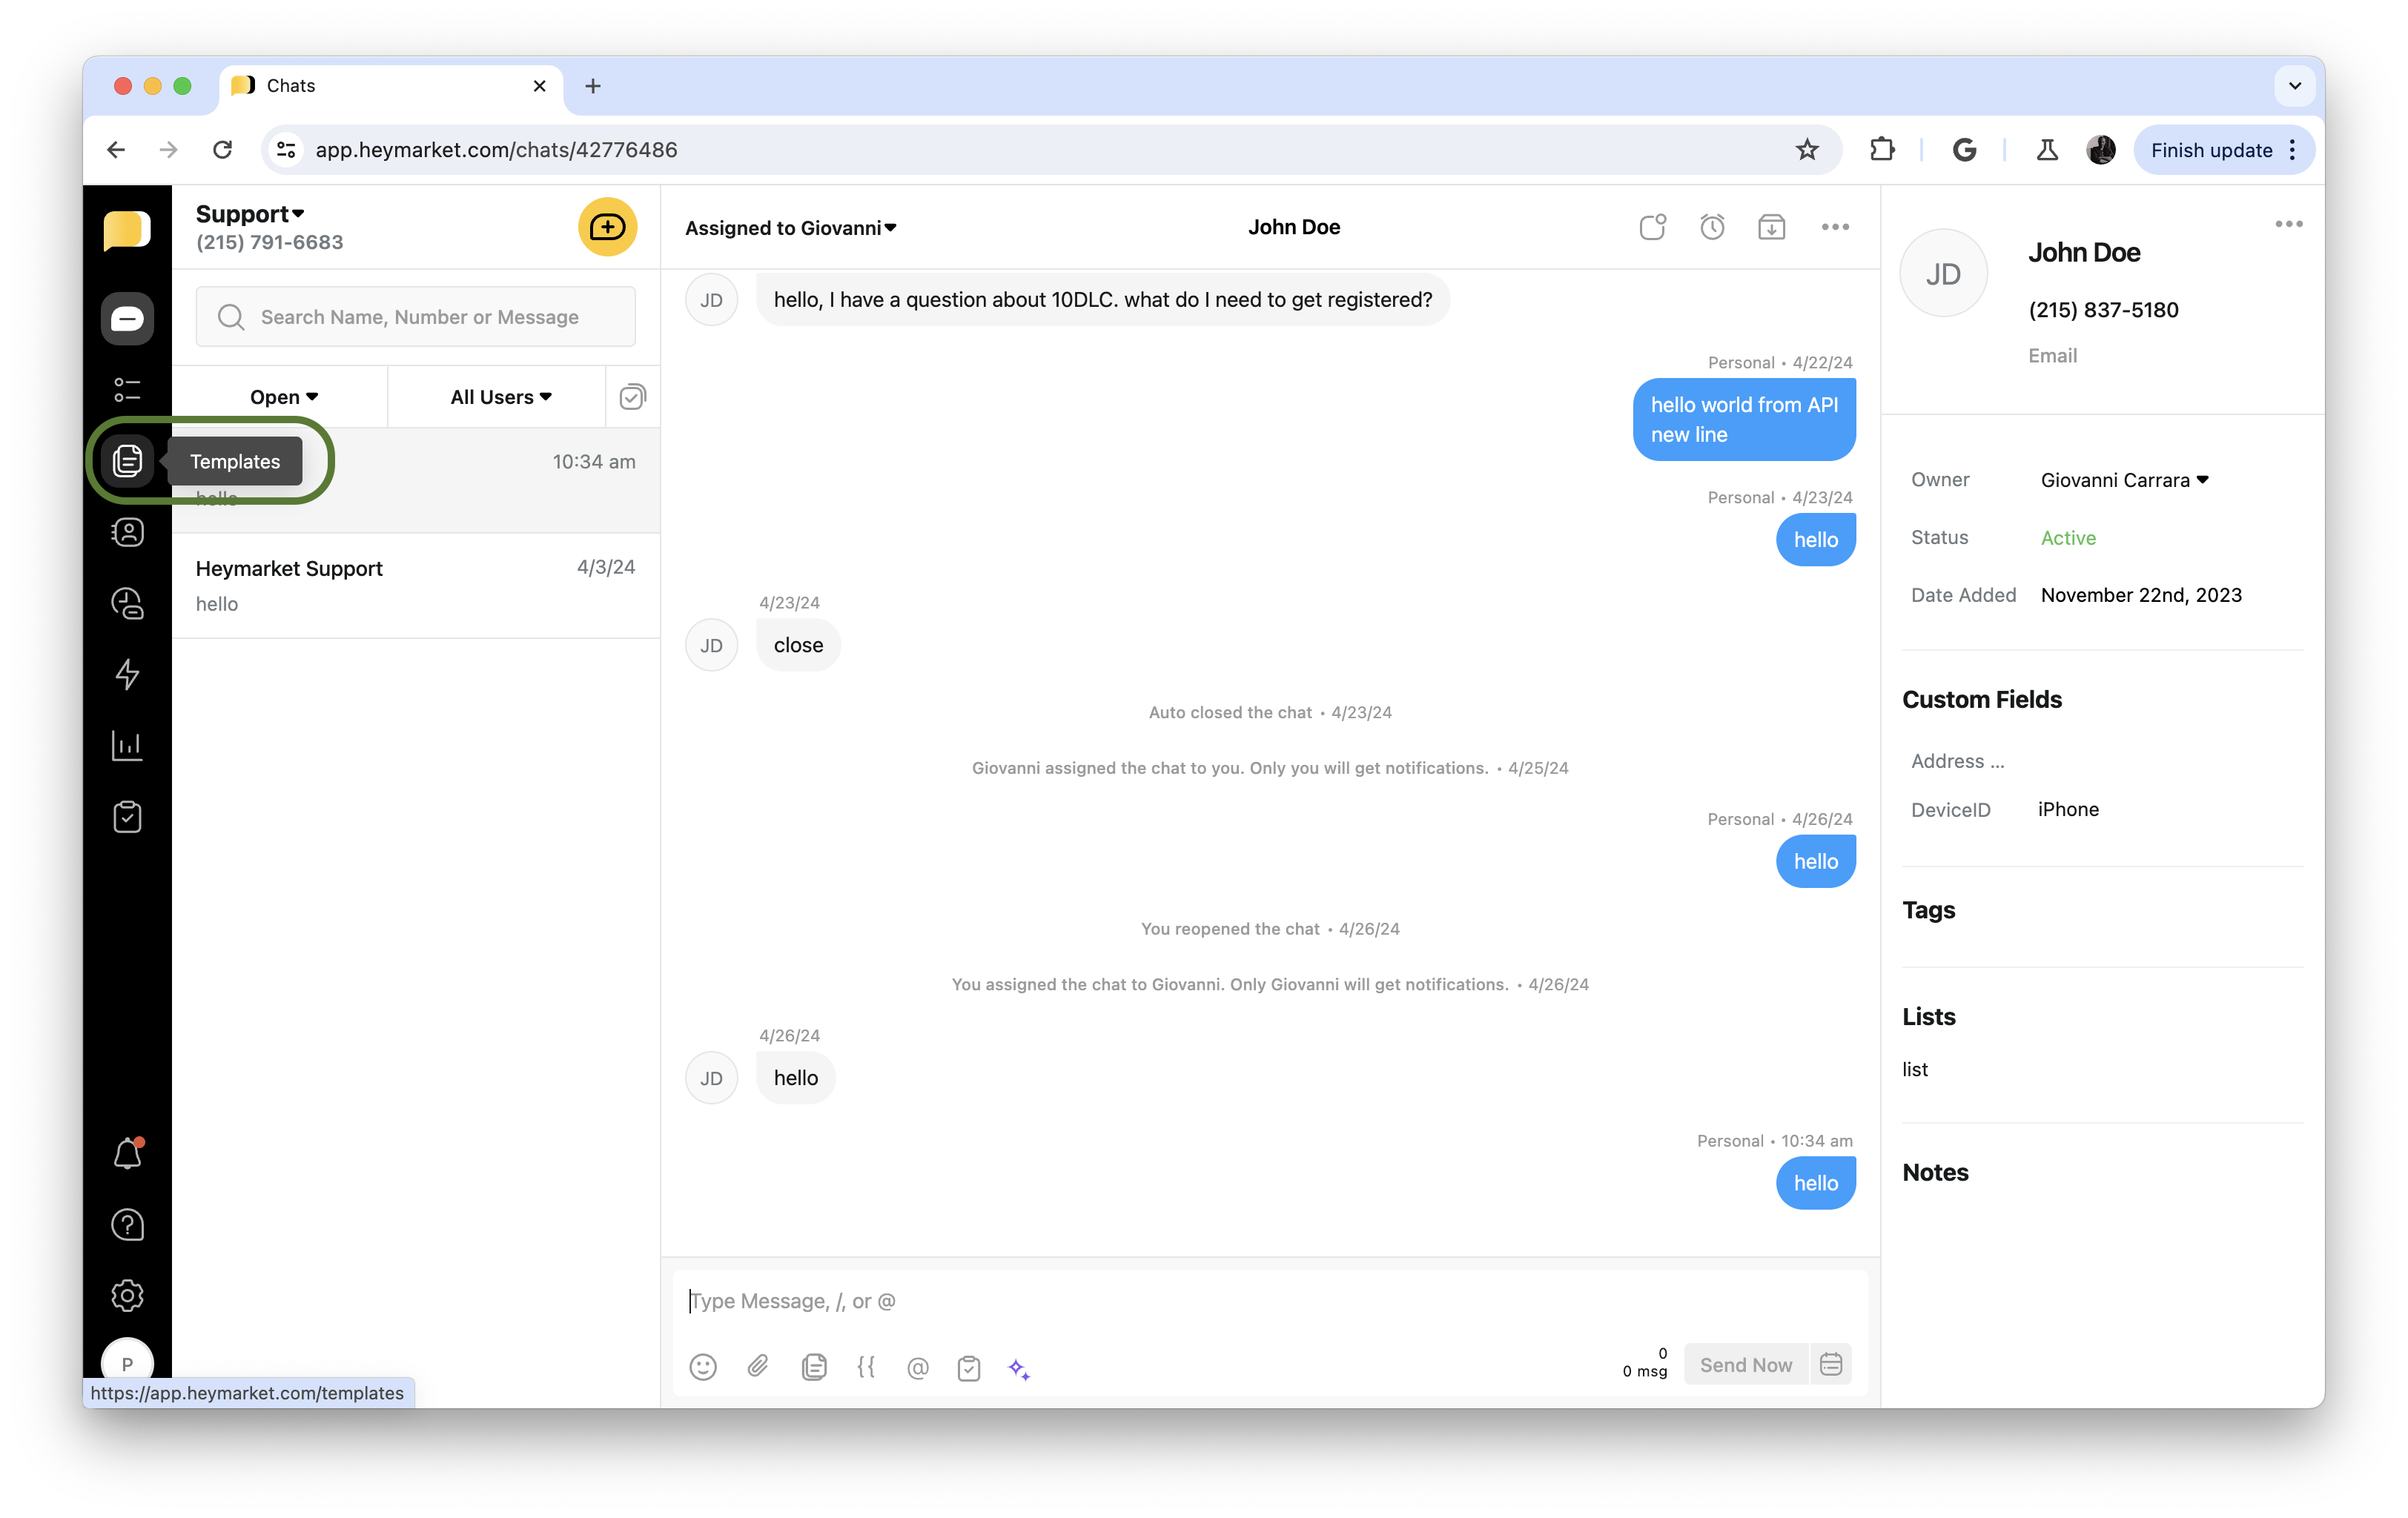The width and height of the screenshot is (2408, 1518).
Task: Select the Heymarket Support conversation
Action: [415, 585]
